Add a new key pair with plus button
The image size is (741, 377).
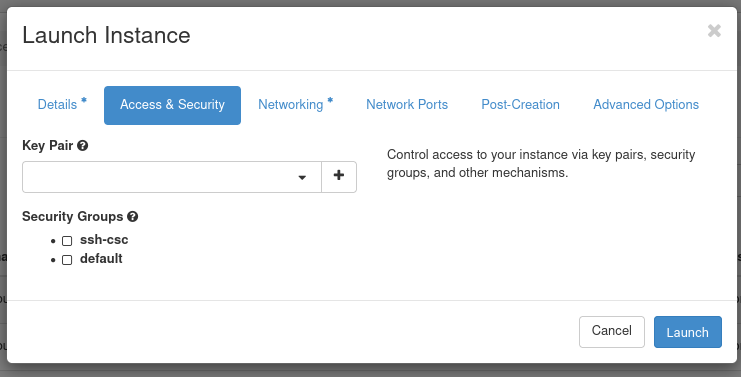click(339, 177)
